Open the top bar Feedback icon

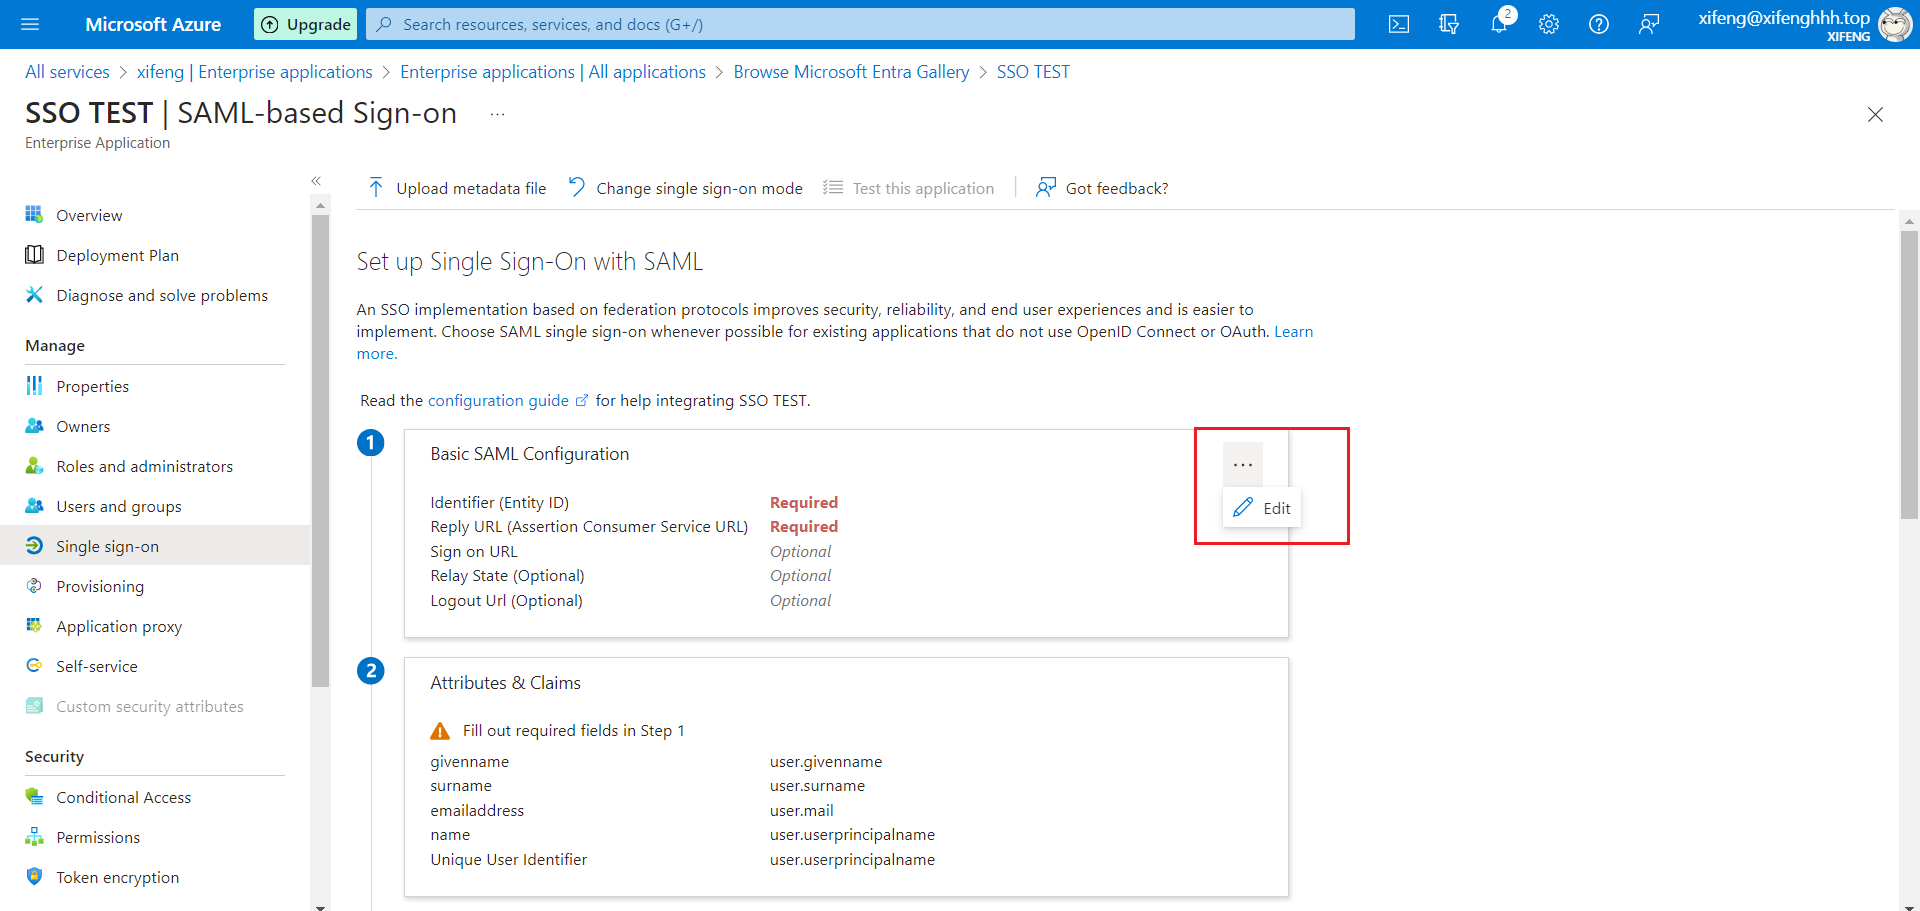pyautogui.click(x=1649, y=24)
